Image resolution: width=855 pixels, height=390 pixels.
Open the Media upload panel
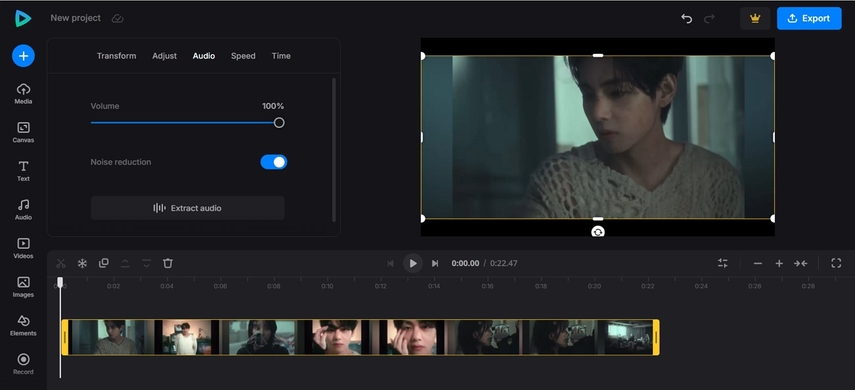point(23,94)
